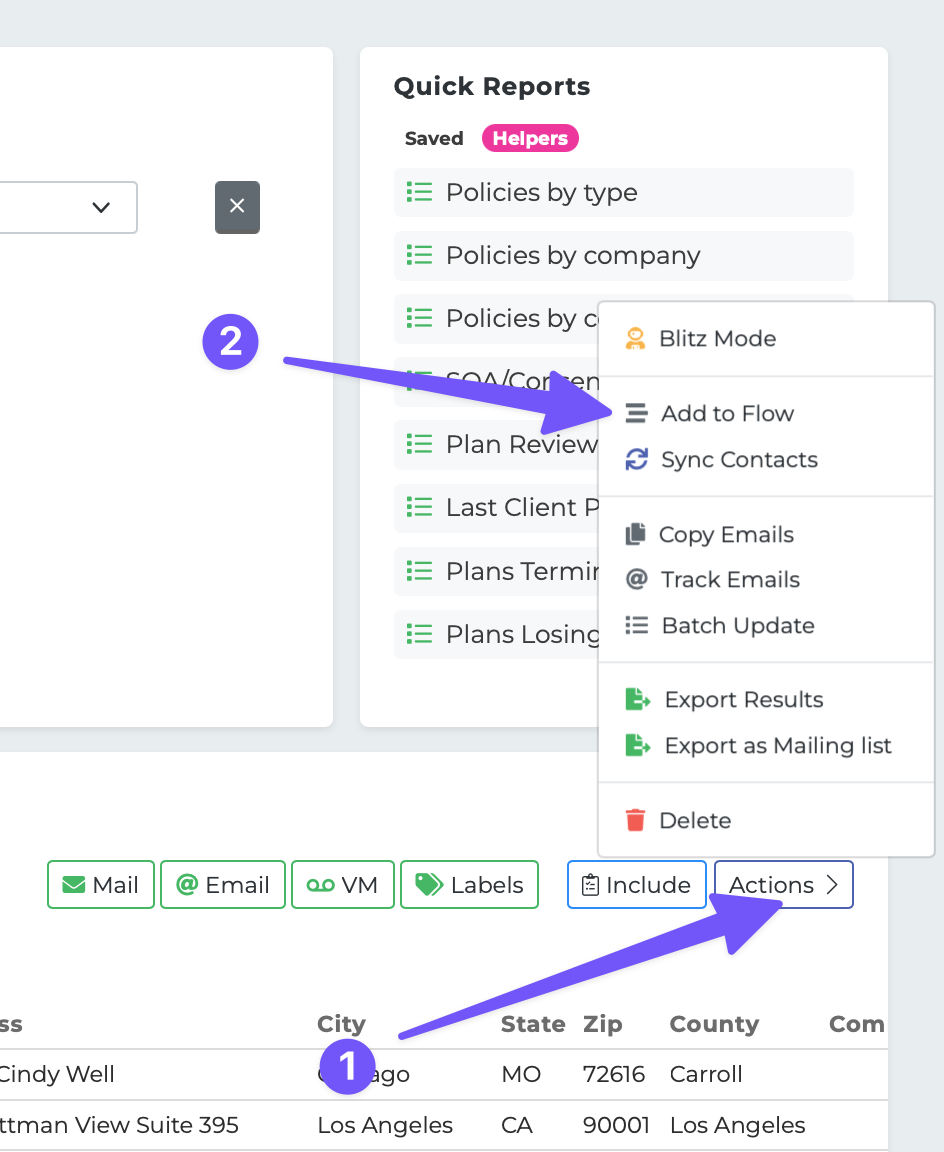Image resolution: width=944 pixels, height=1152 pixels.
Task: Click the Copy Emails icon
Action: [x=635, y=534]
